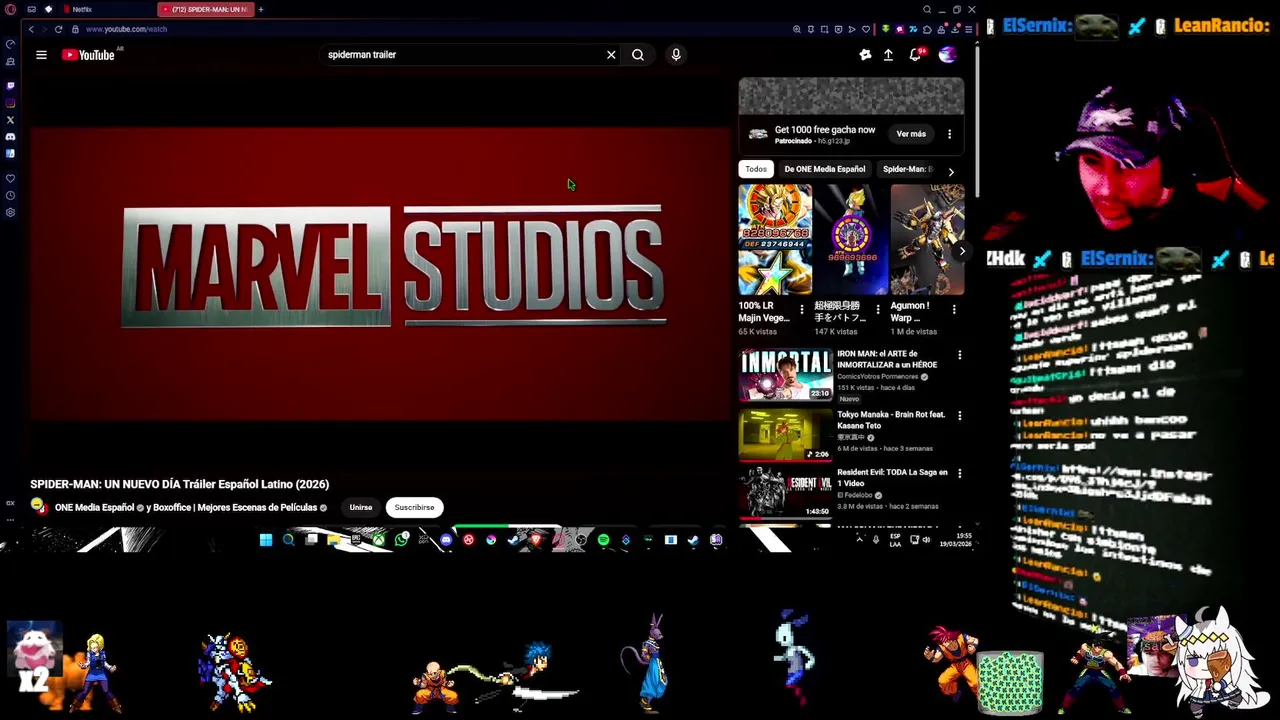Image resolution: width=1280 pixels, height=720 pixels.
Task: Open ComicsYotros Pormenores channel link
Action: [878, 377]
